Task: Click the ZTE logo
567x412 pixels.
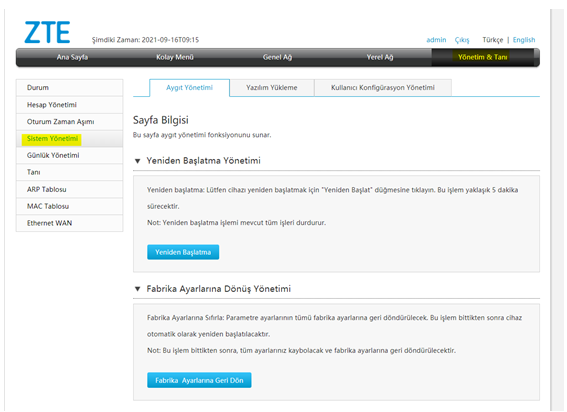Action: coord(47,32)
